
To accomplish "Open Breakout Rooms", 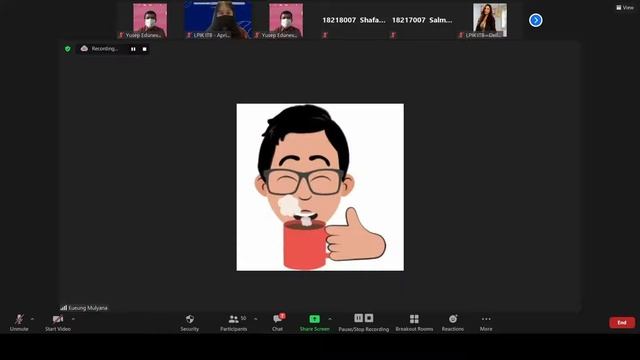I will click(414, 322).
